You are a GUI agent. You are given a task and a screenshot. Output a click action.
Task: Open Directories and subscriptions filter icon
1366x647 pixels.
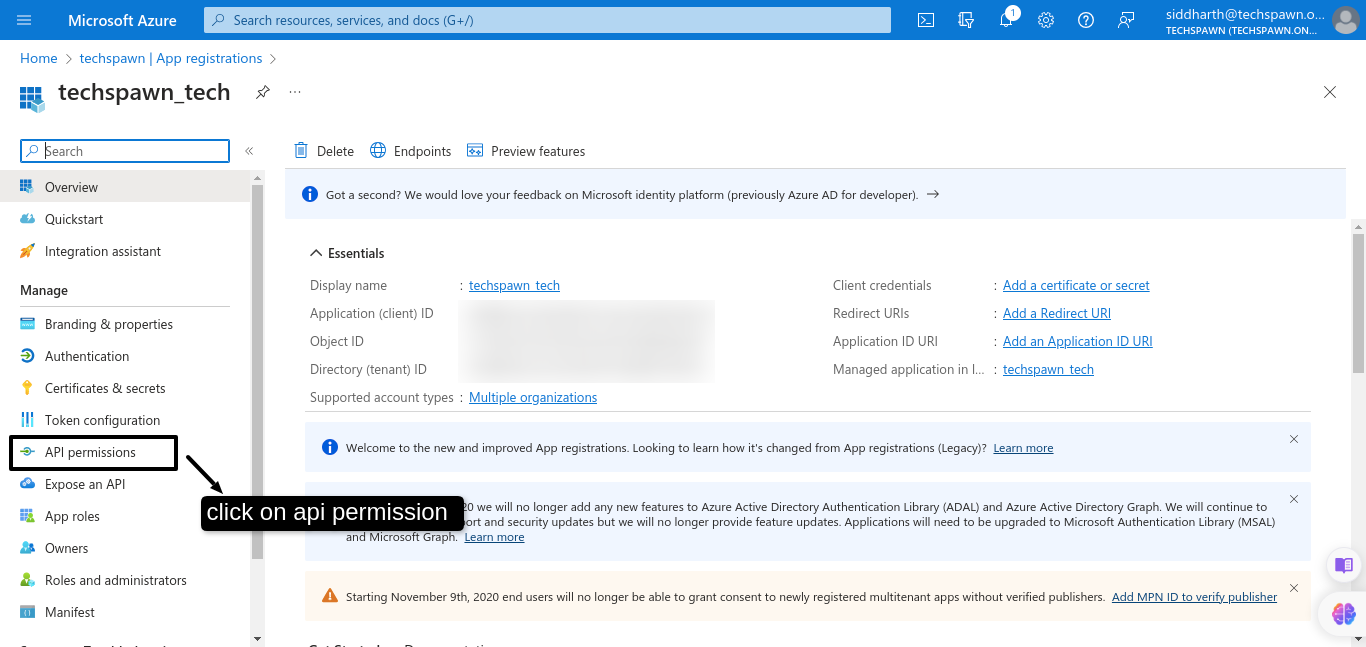pos(966,20)
